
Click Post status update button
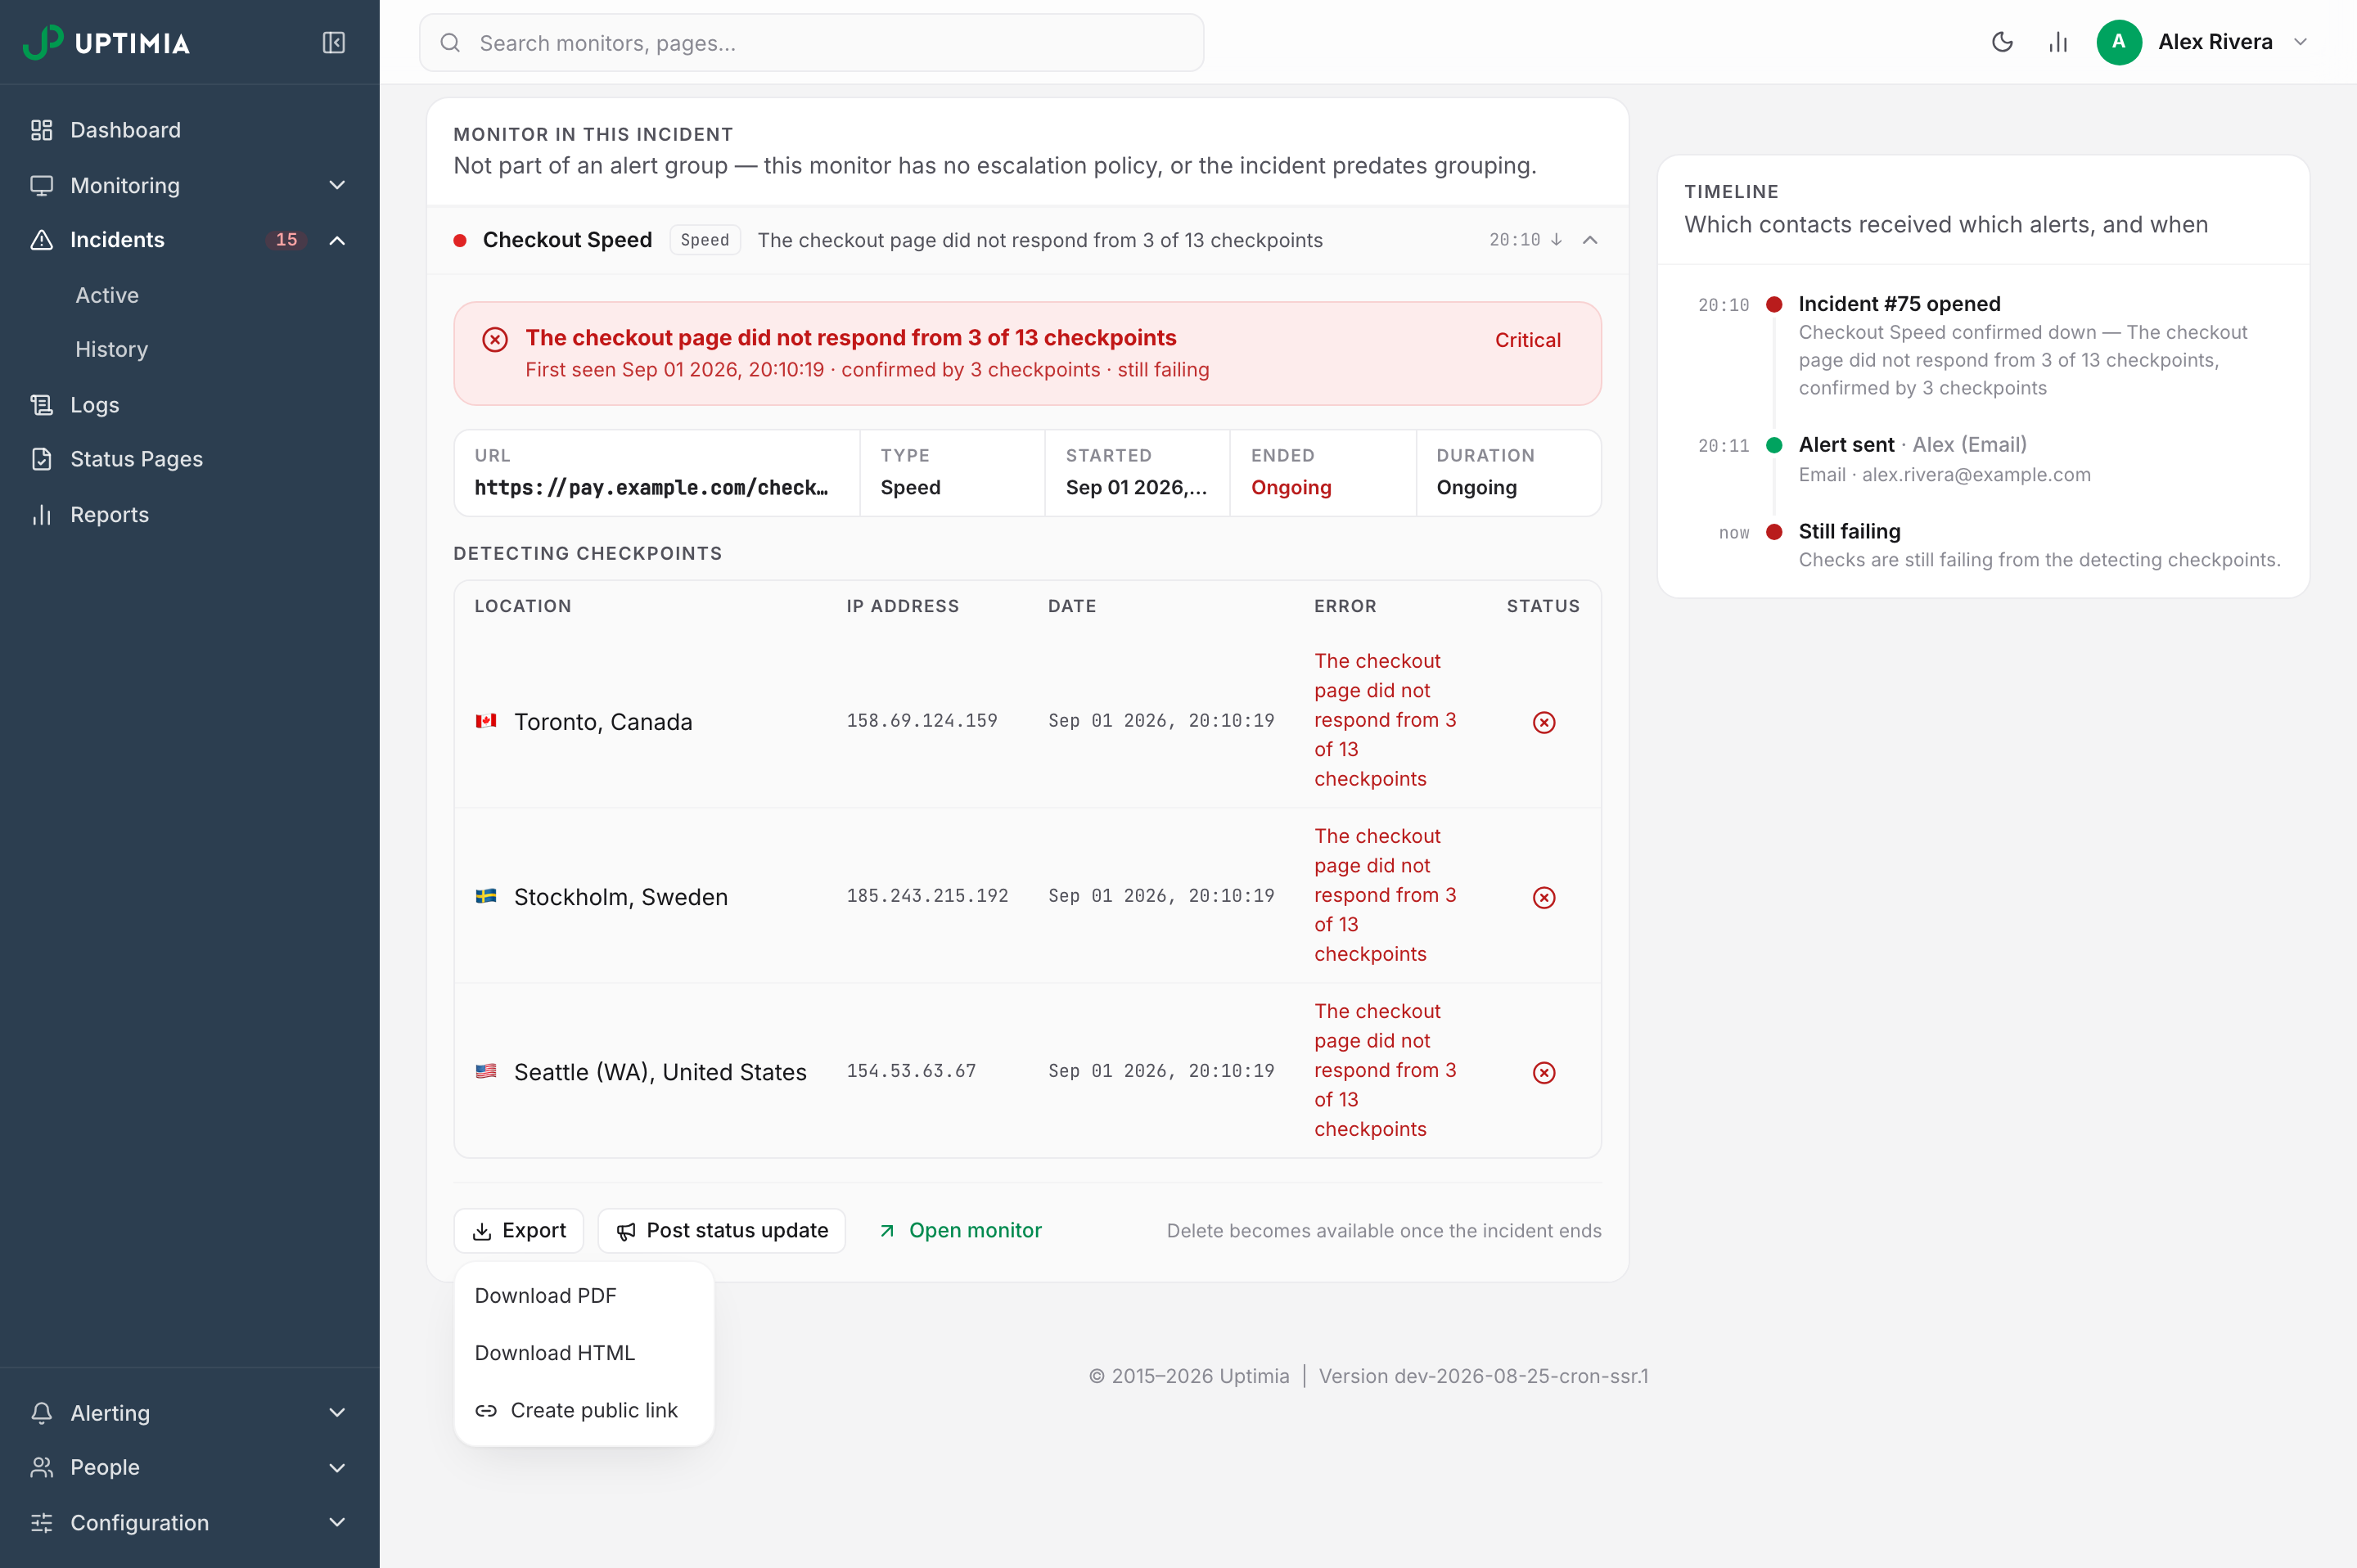point(721,1230)
